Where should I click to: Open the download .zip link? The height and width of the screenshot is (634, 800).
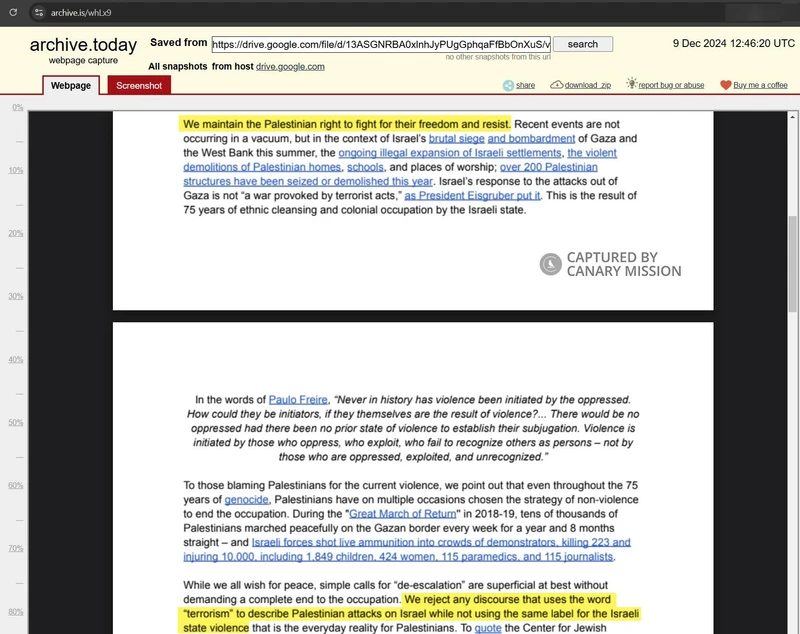pyautogui.click(x=588, y=85)
